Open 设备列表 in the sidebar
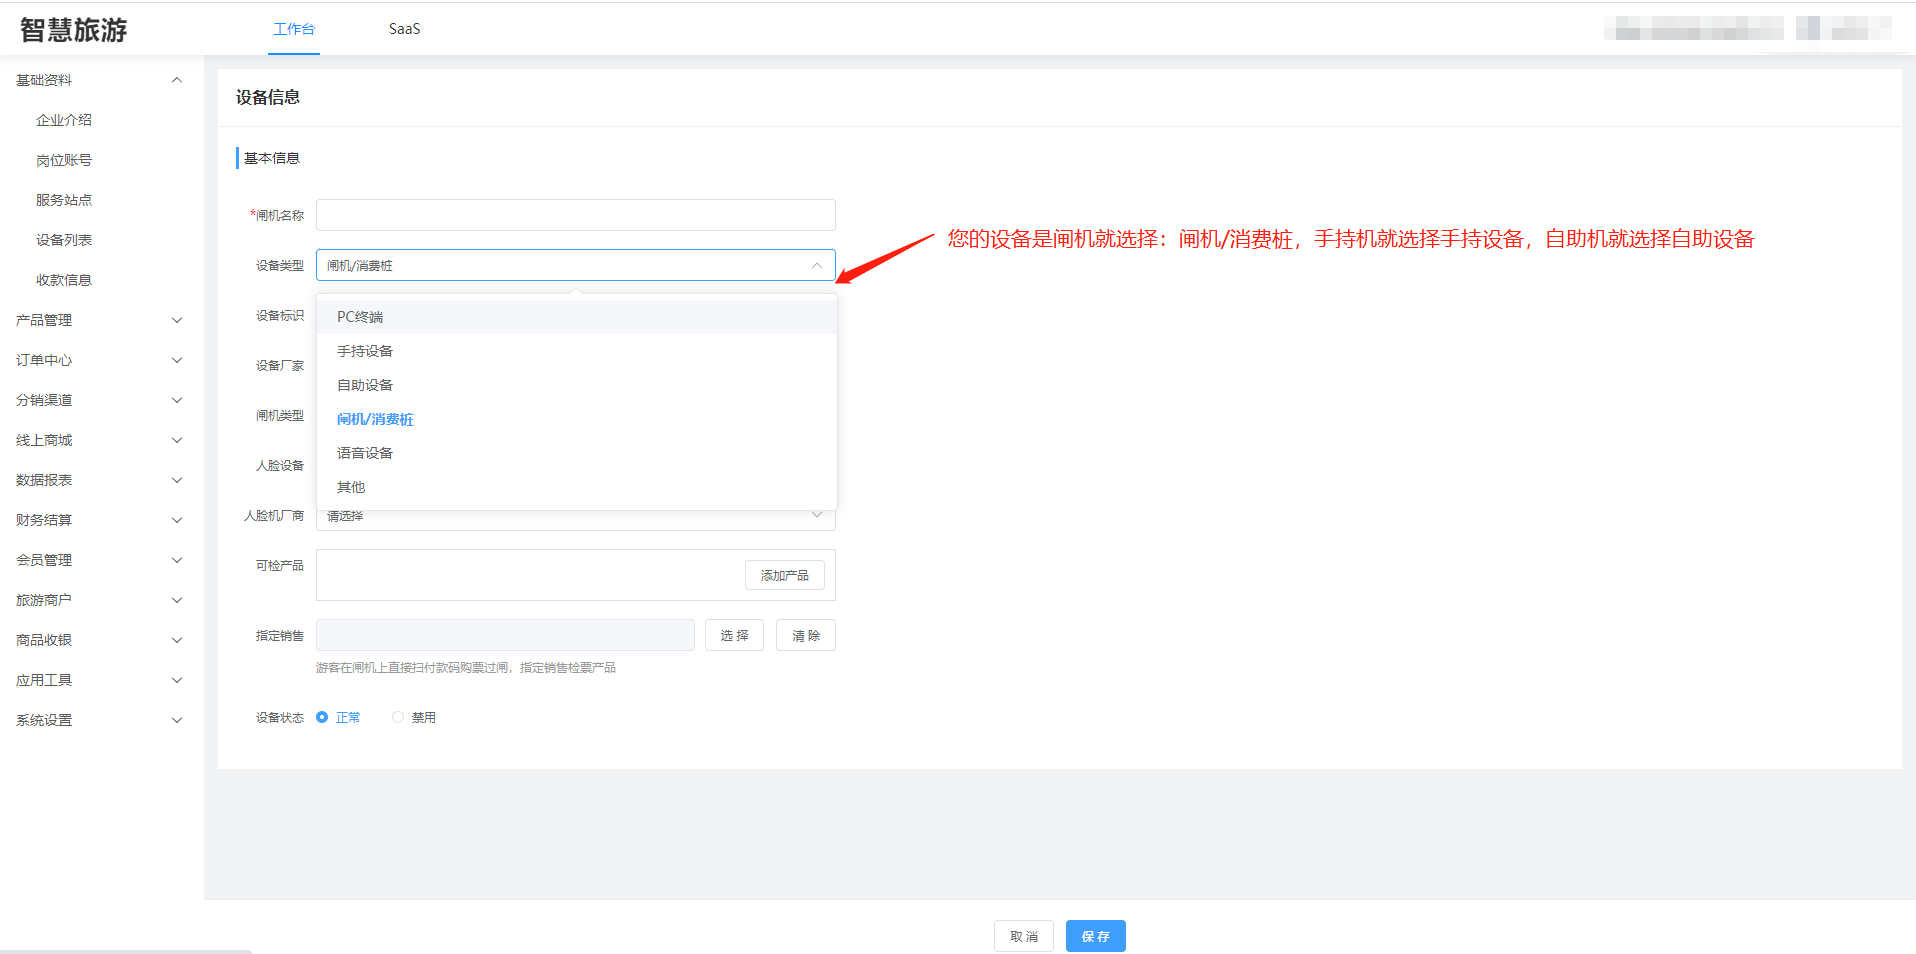 click(x=64, y=240)
